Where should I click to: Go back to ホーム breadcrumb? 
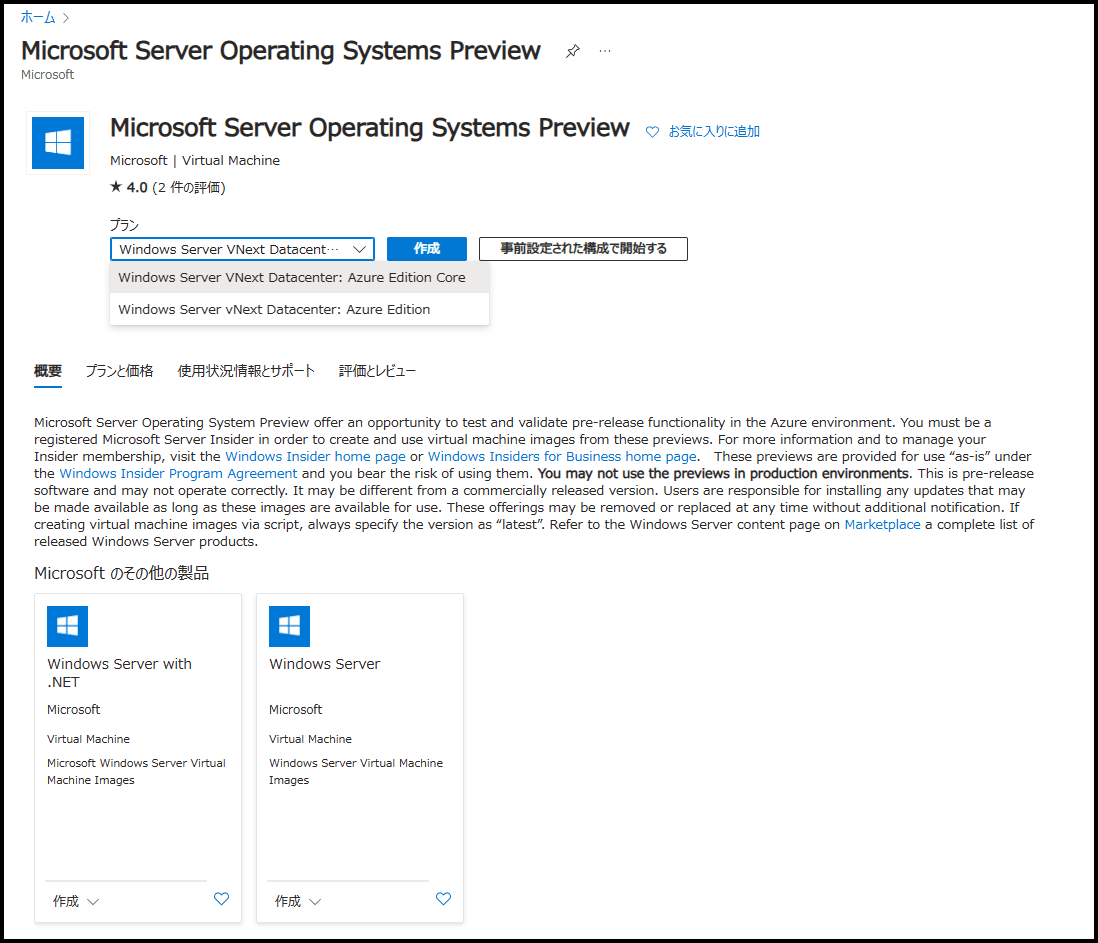38,18
